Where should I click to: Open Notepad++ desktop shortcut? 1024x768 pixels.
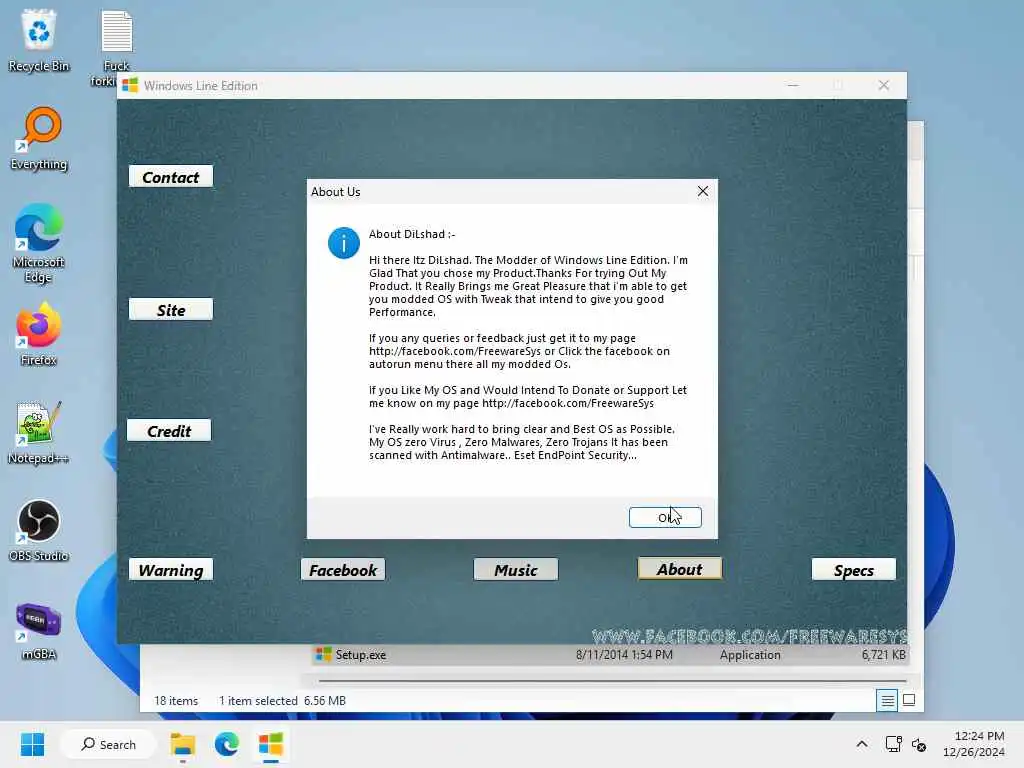[x=39, y=432]
